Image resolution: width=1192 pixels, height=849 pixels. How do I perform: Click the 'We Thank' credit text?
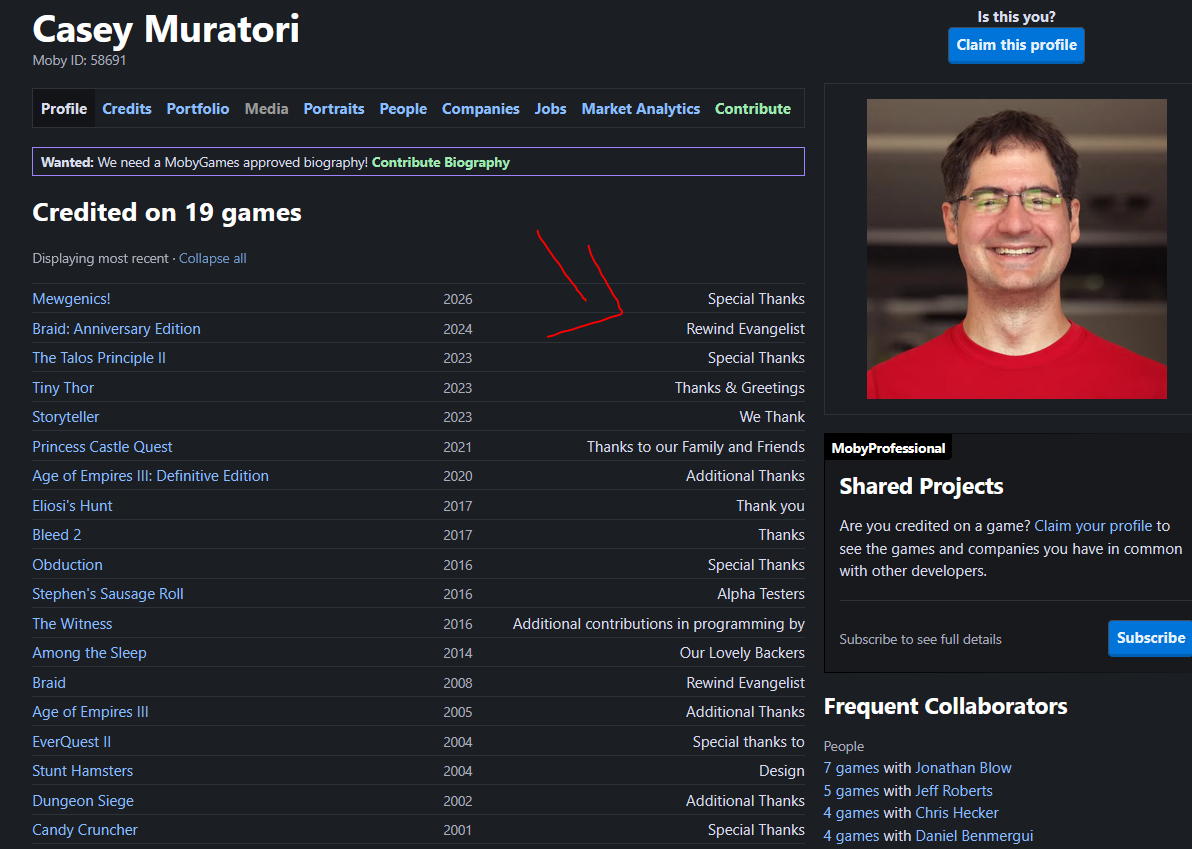pos(772,417)
